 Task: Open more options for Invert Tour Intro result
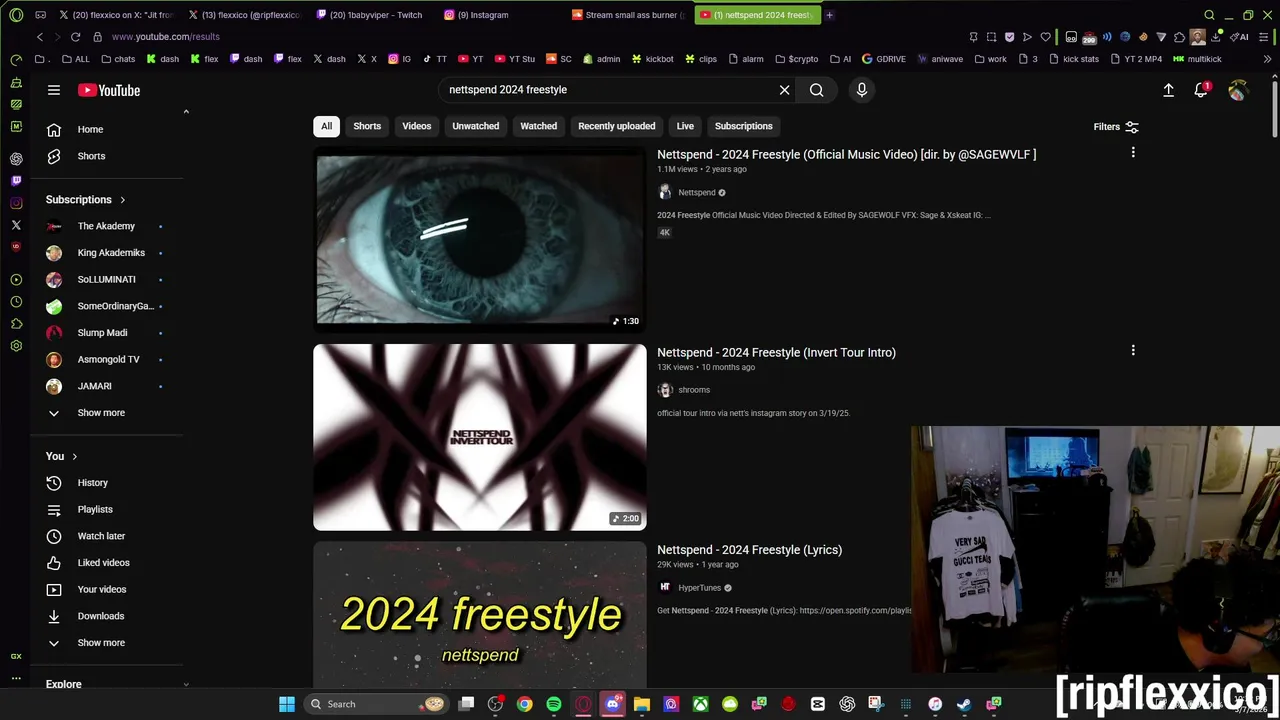(x=1133, y=351)
